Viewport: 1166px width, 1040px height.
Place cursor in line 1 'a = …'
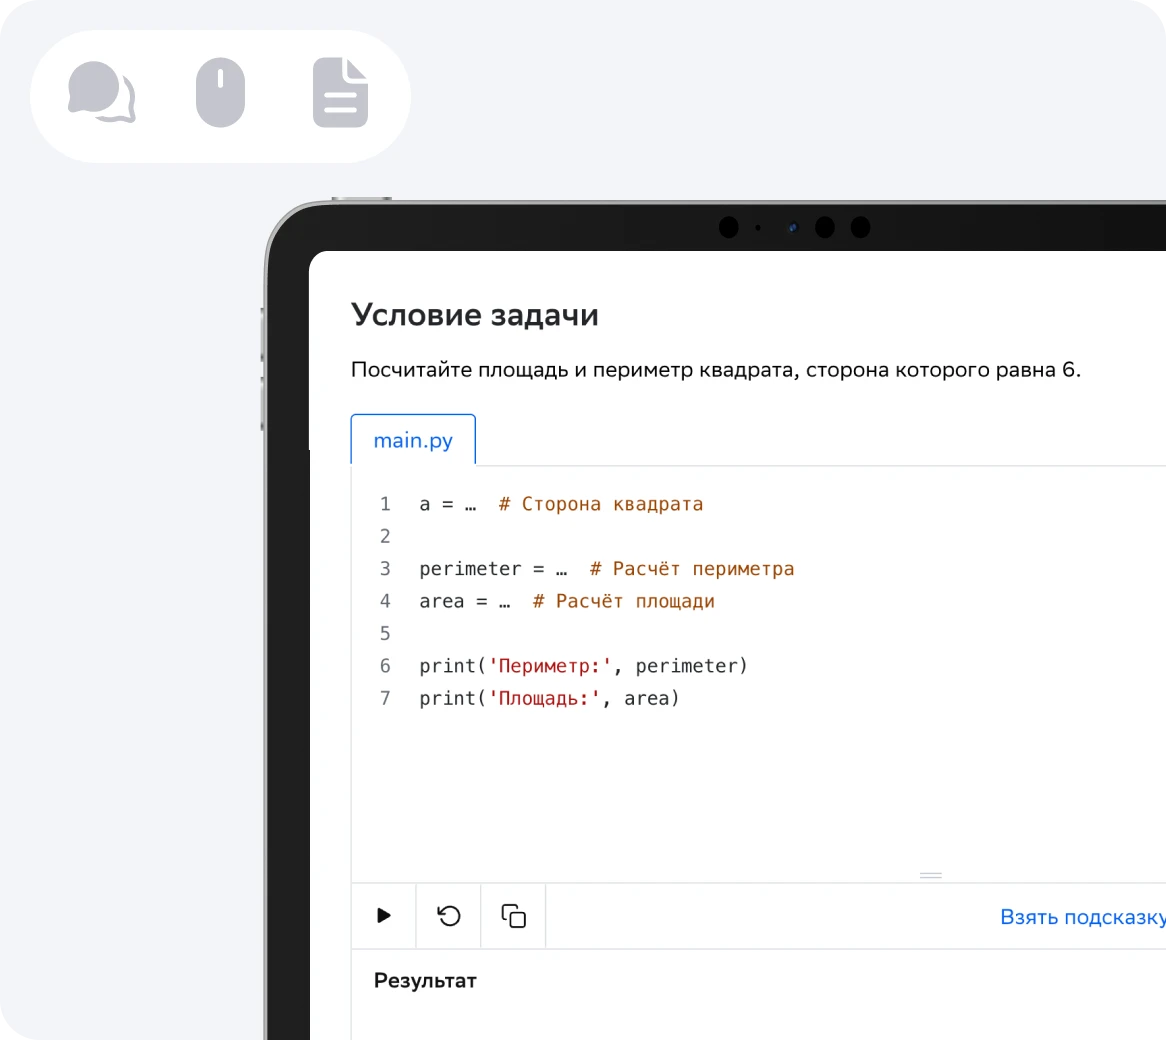pyautogui.click(x=447, y=504)
